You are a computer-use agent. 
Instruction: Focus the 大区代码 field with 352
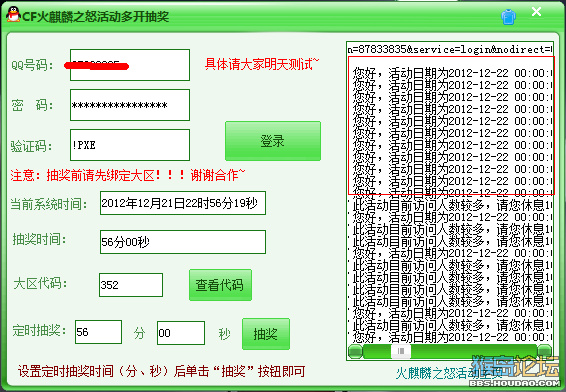tap(131, 285)
